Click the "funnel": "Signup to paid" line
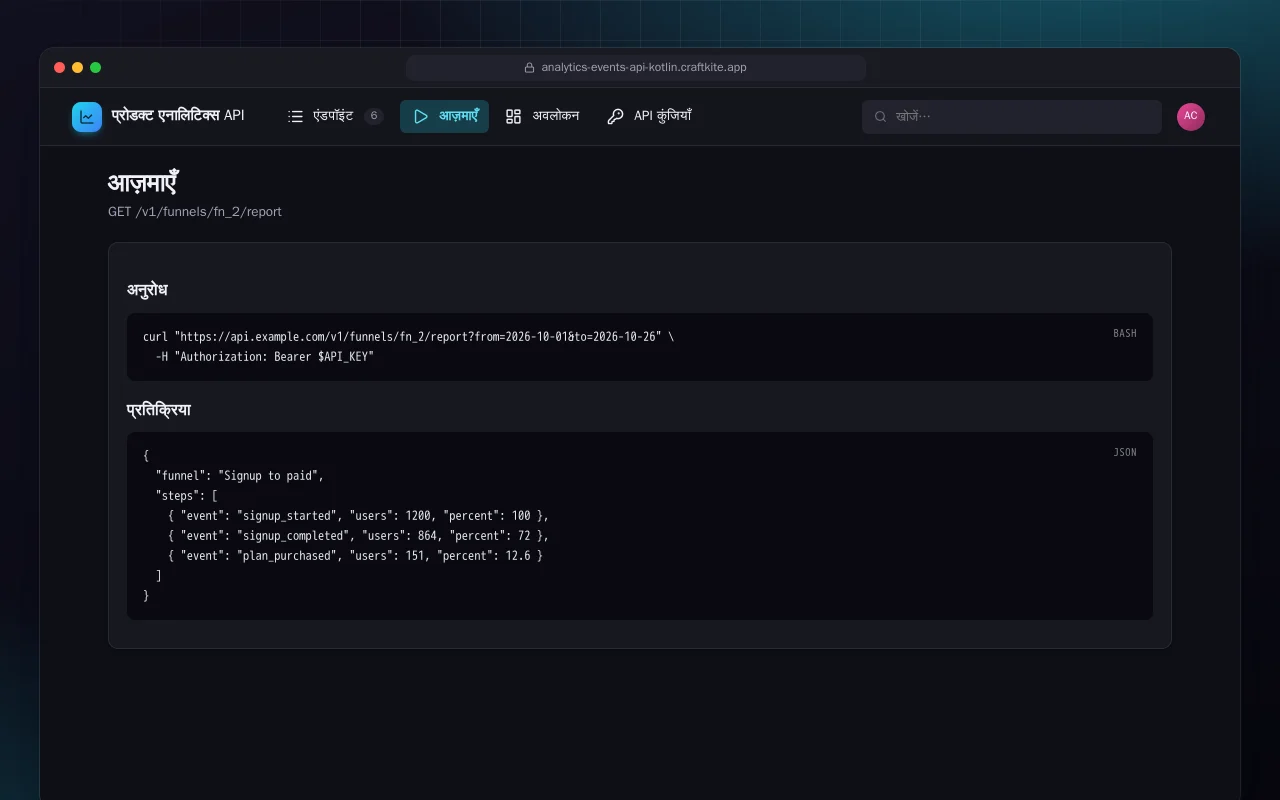Viewport: 1280px width, 800px height. (240, 476)
